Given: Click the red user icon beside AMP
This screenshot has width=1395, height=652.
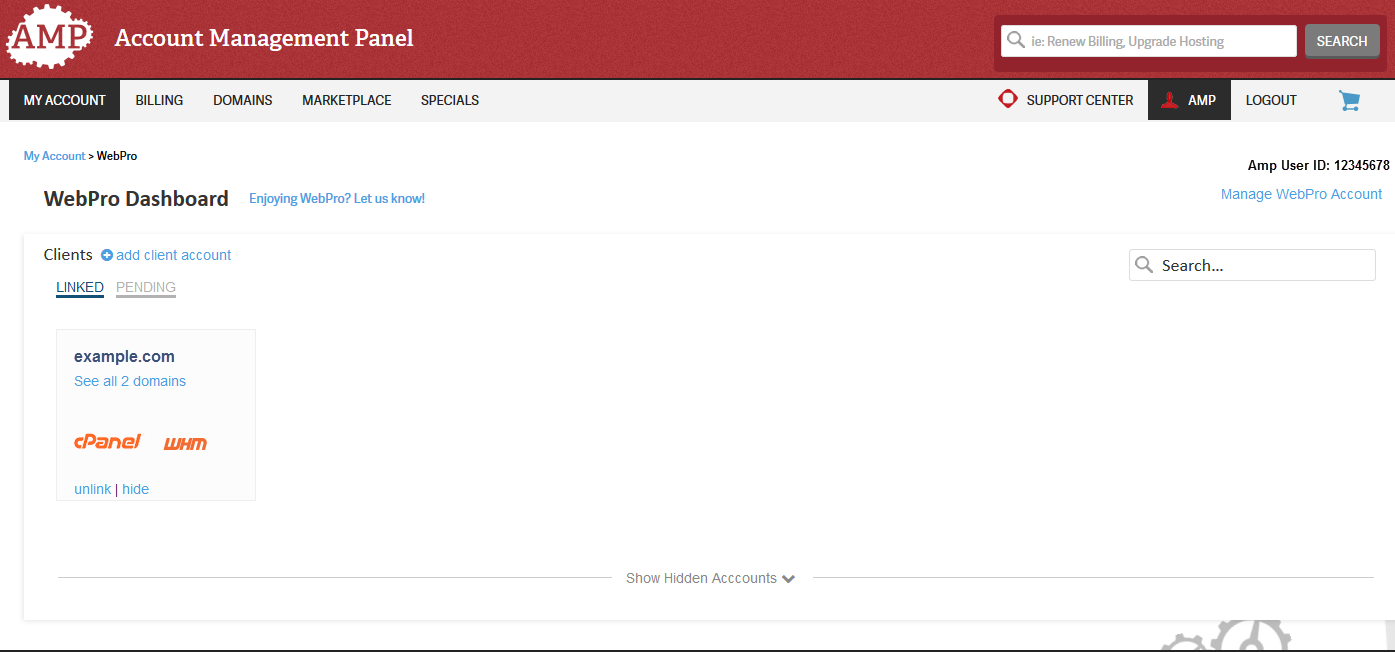Looking at the screenshot, I should tap(1169, 100).
